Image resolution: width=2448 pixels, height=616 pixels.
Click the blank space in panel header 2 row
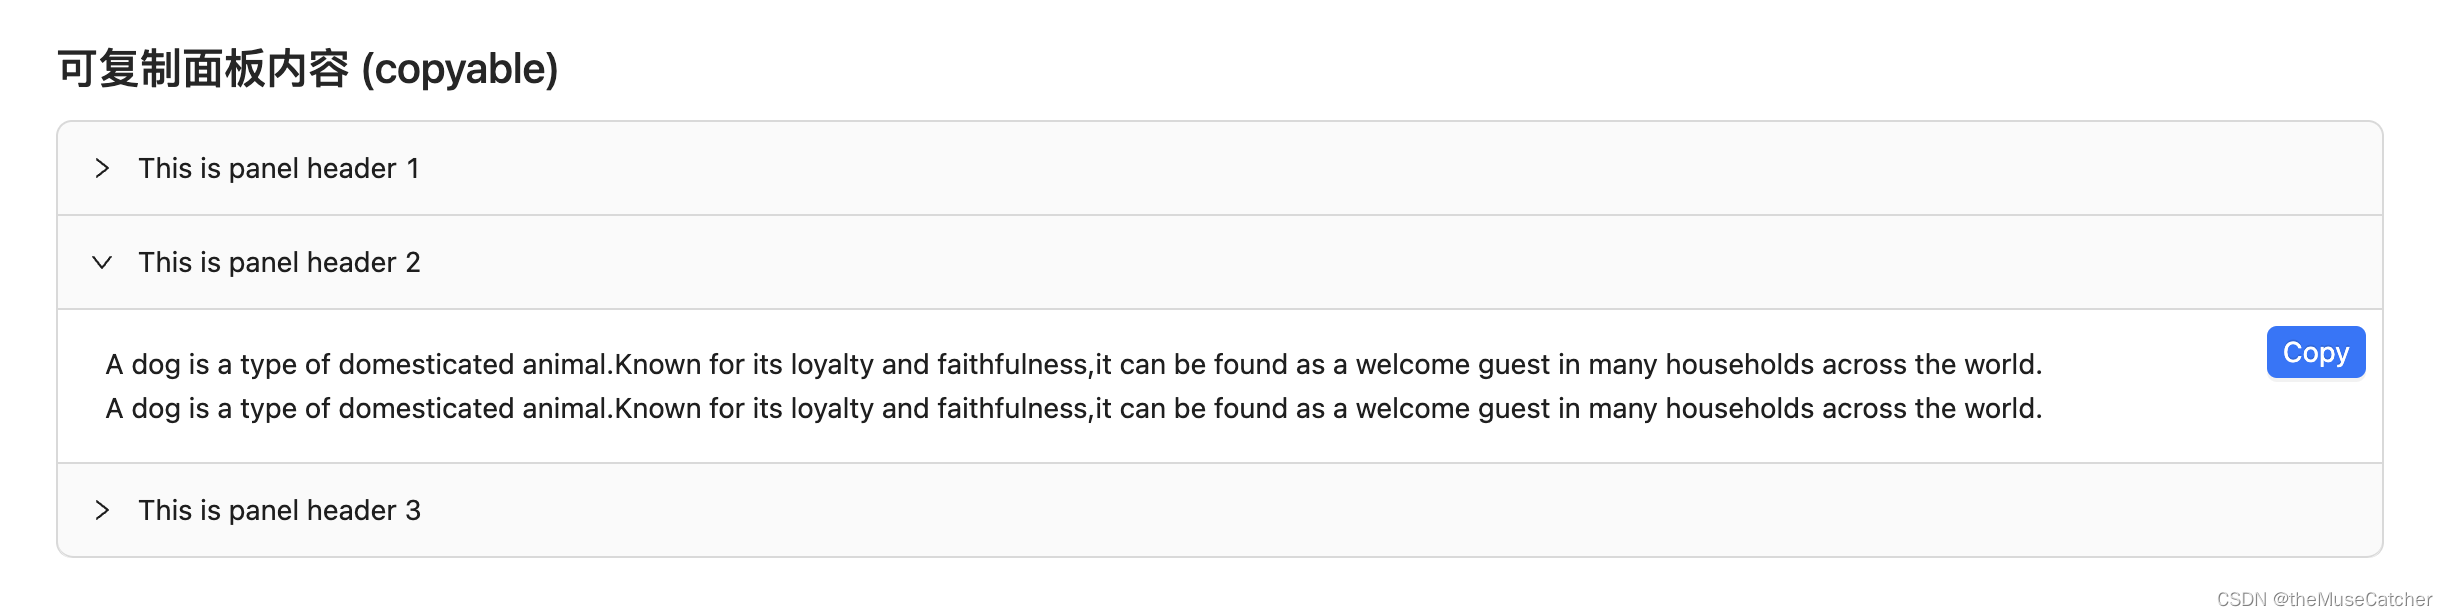(1400, 262)
